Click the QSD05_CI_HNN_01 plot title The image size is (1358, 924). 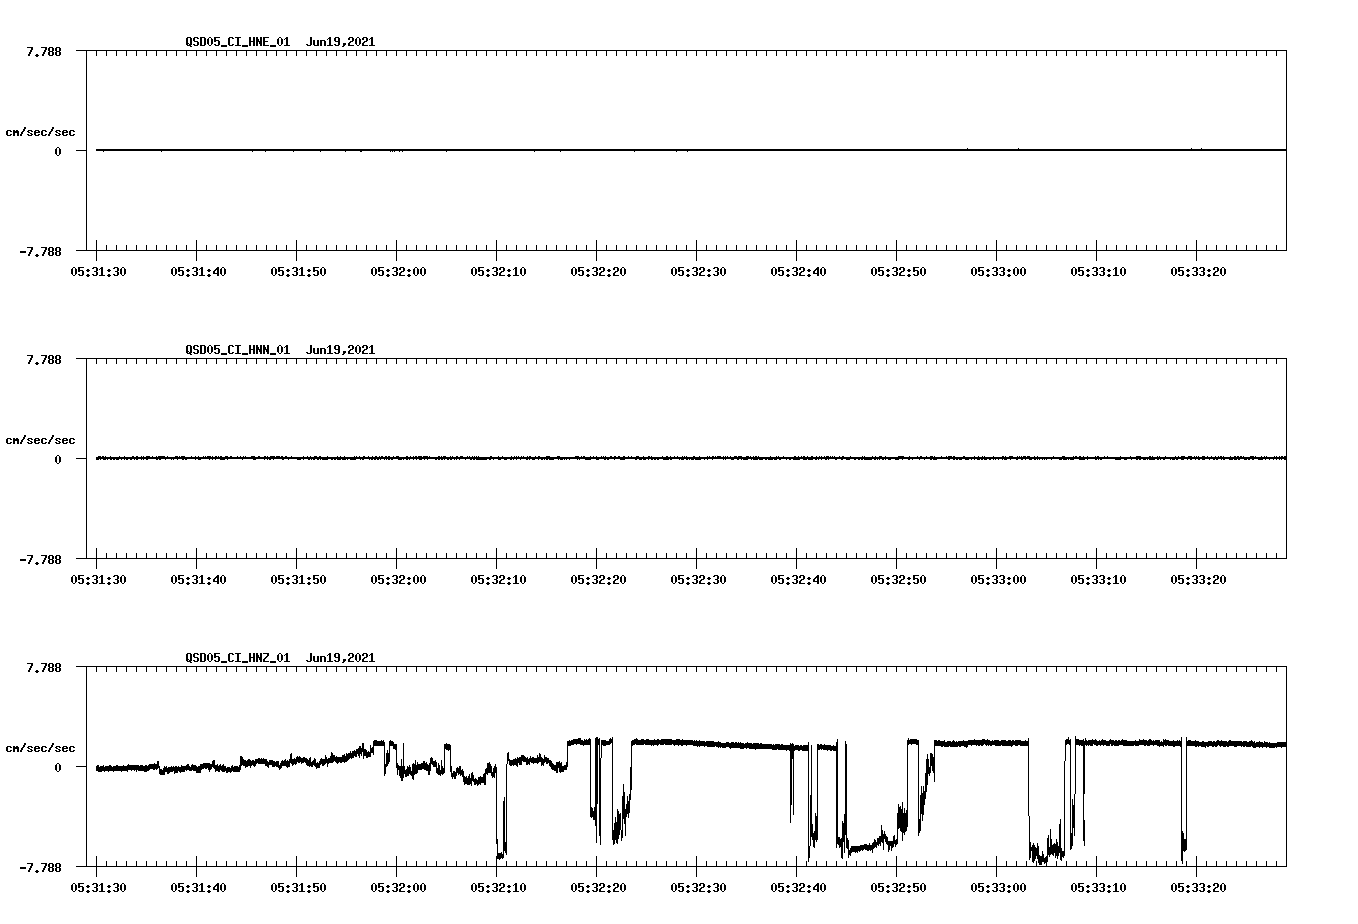(281, 349)
